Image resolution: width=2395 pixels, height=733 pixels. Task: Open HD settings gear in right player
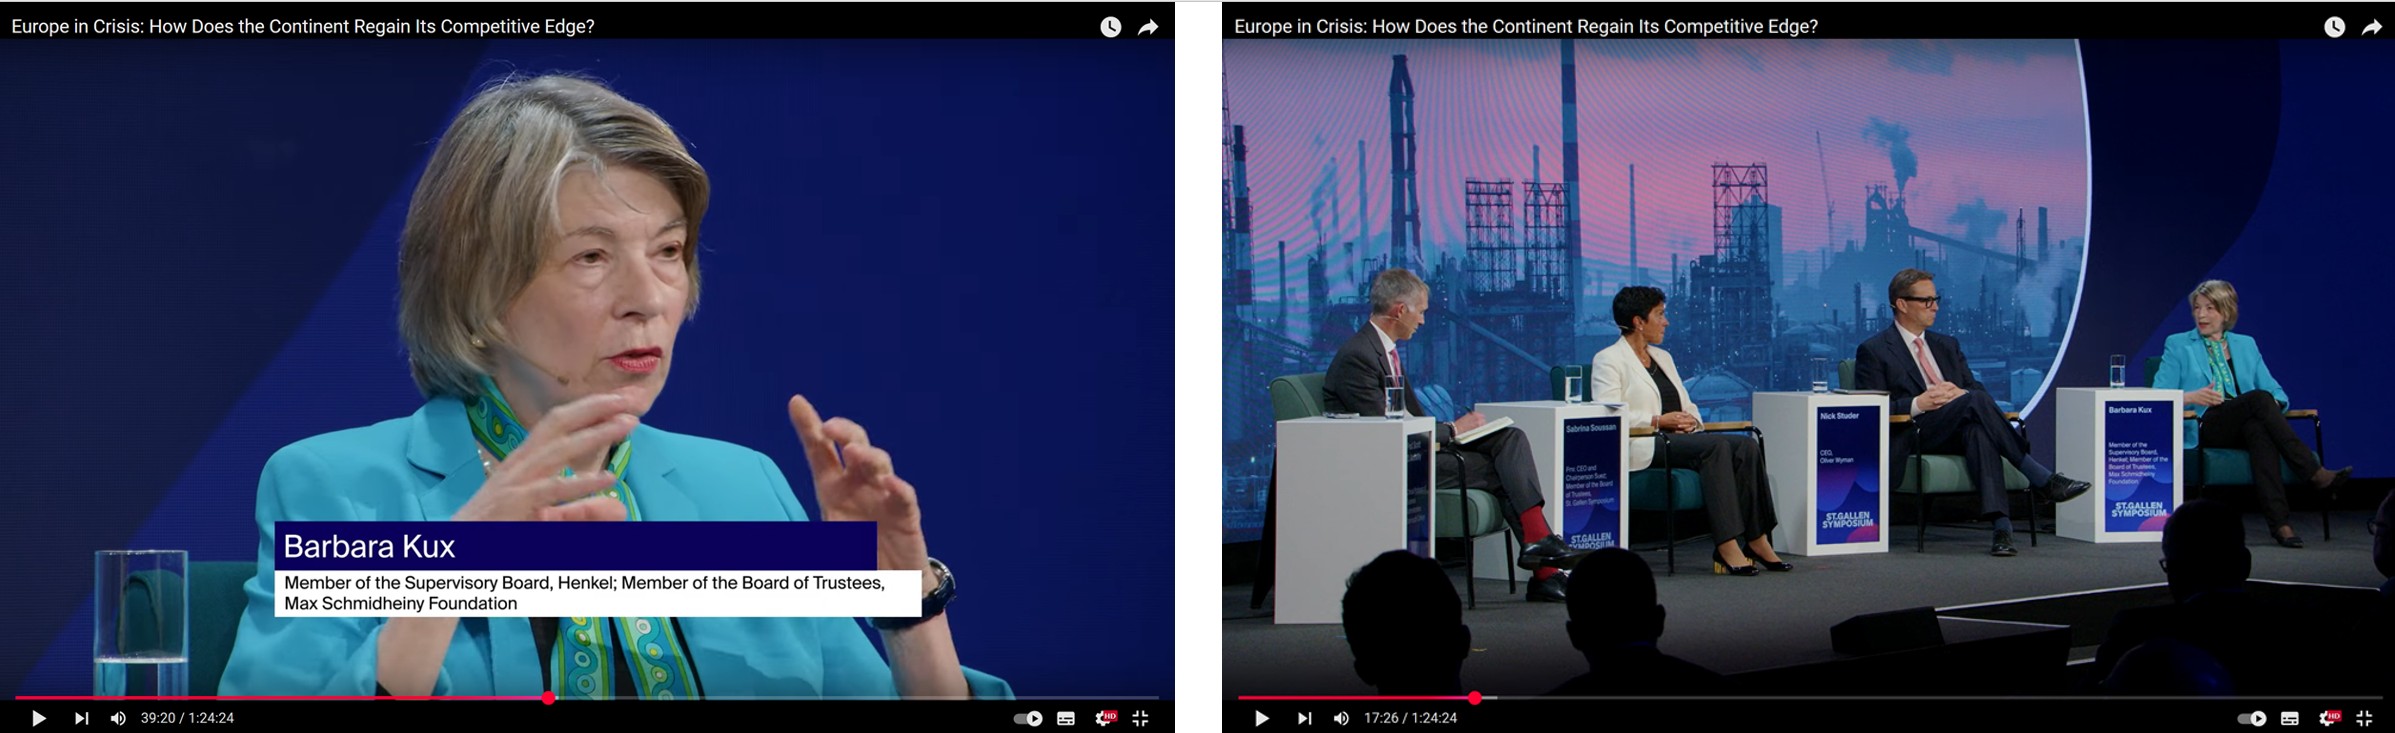click(2328, 718)
